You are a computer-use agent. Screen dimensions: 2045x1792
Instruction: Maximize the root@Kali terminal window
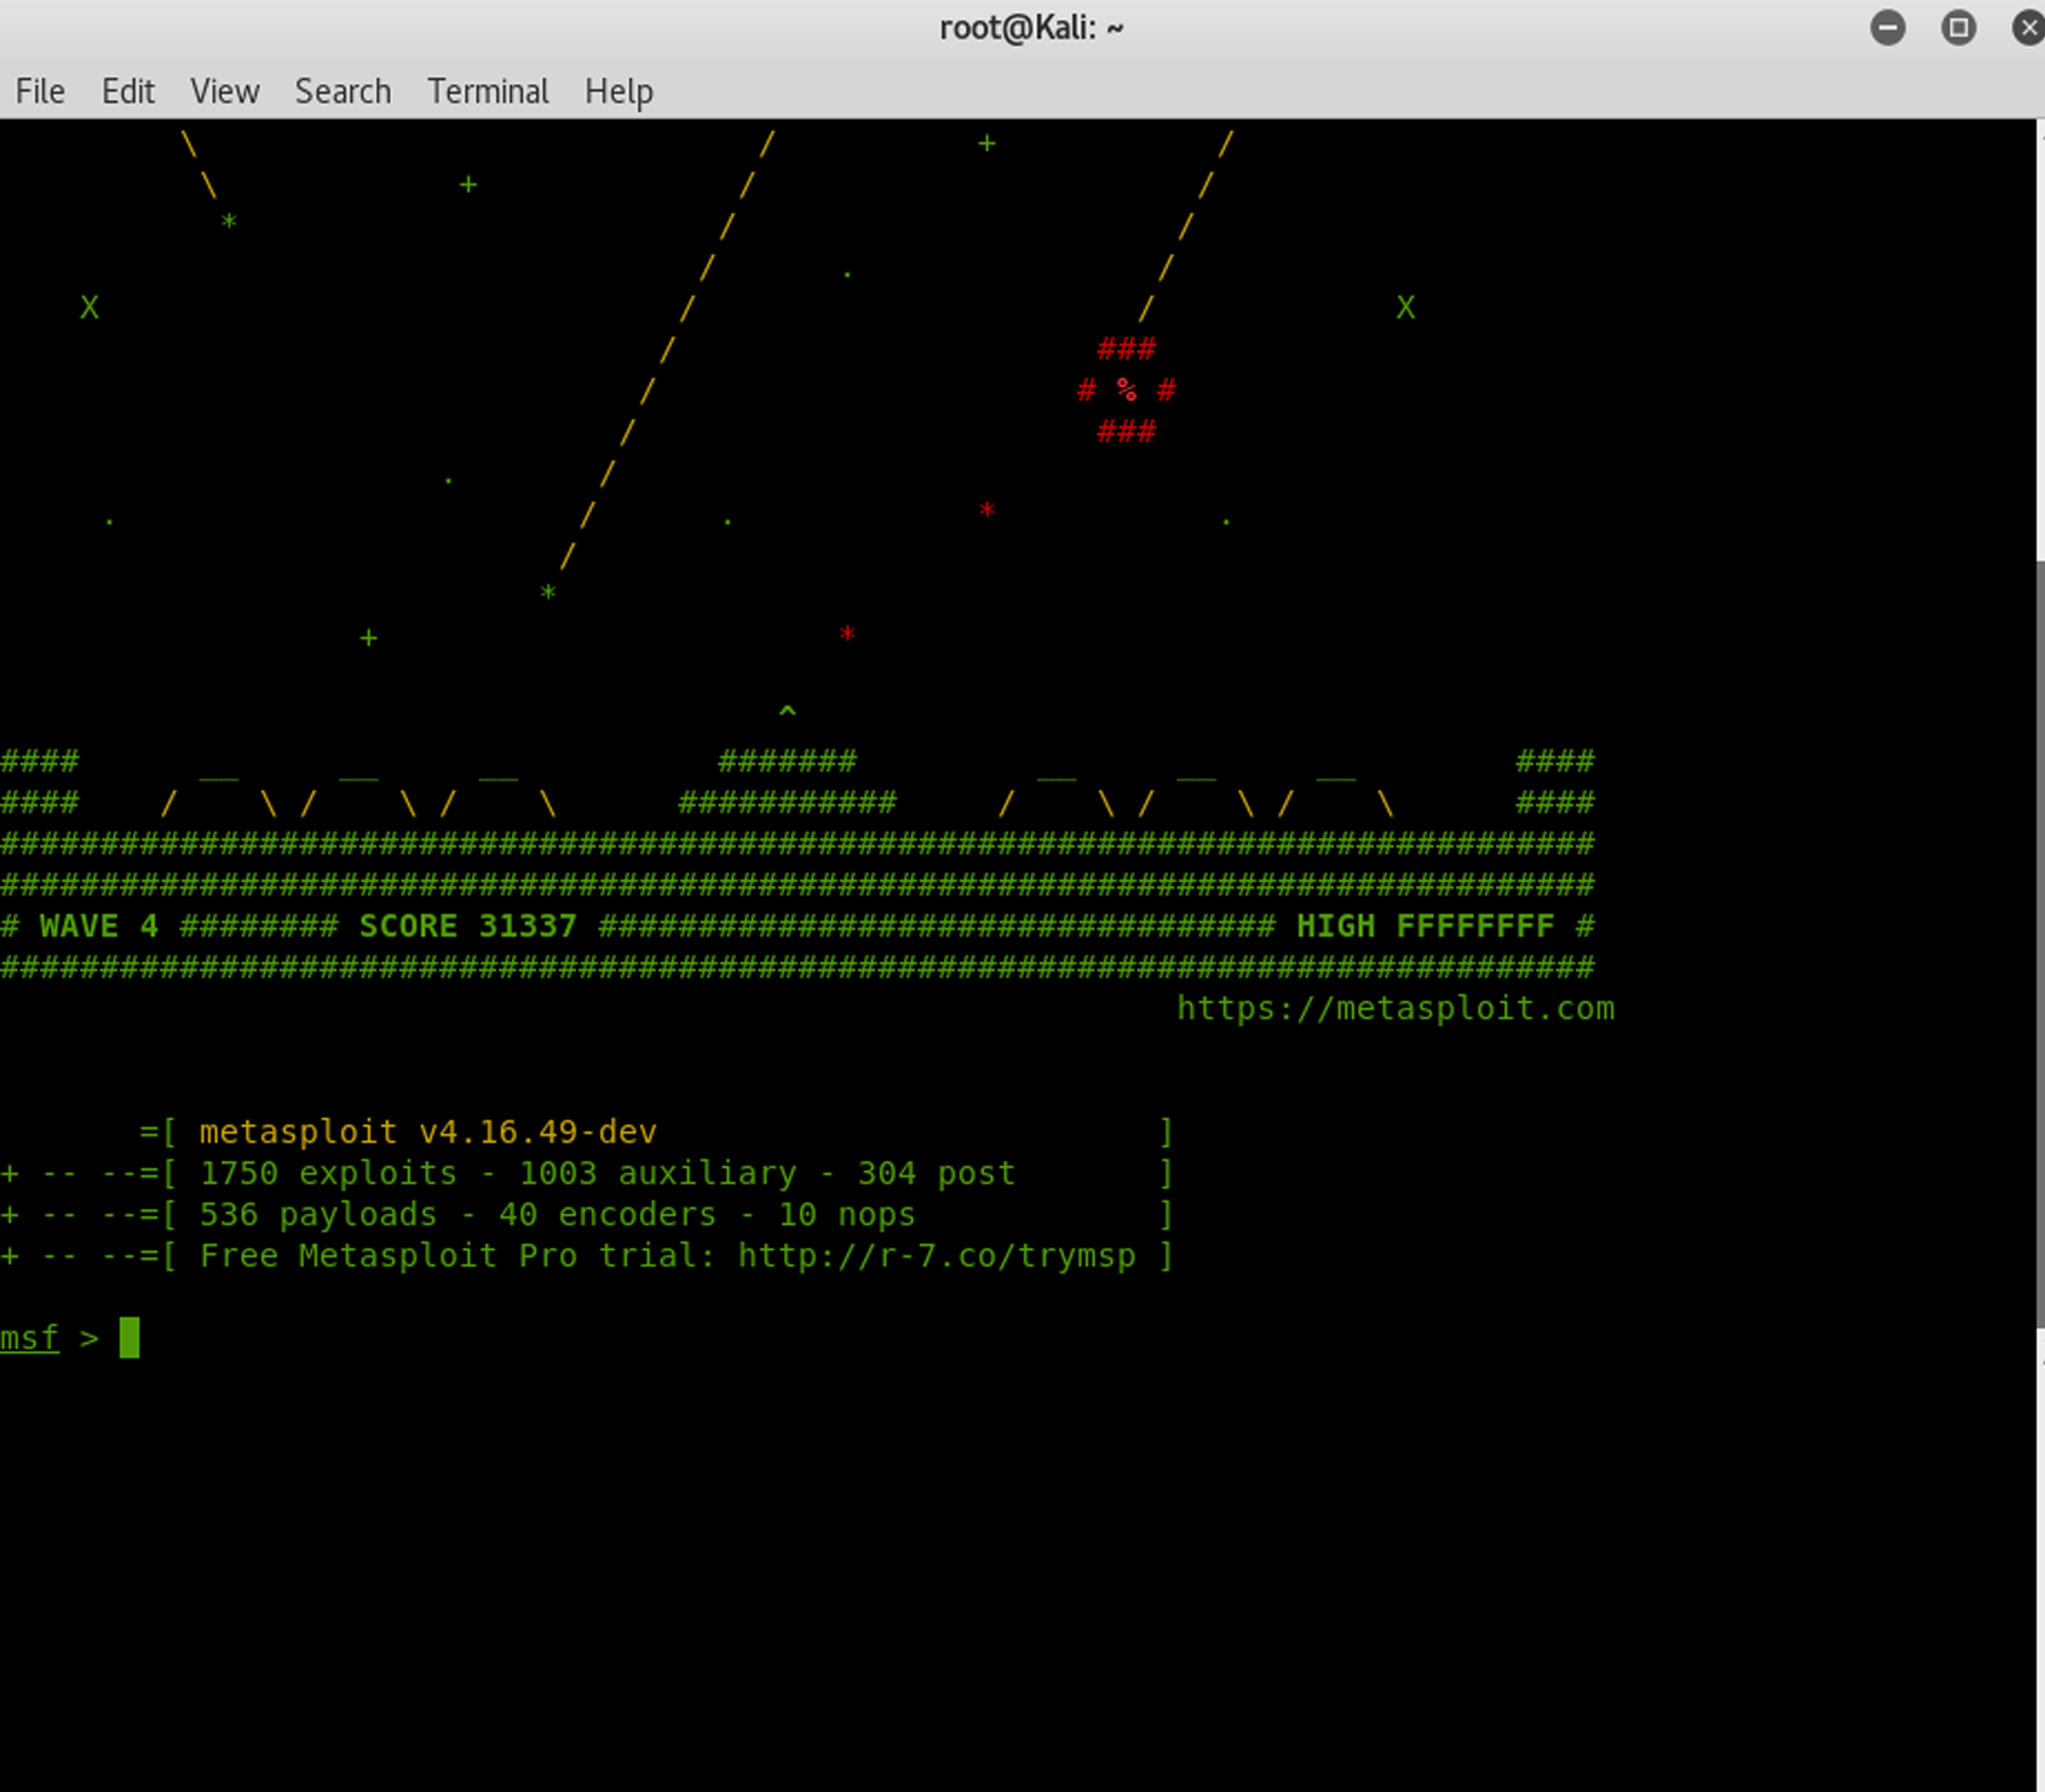(1958, 28)
